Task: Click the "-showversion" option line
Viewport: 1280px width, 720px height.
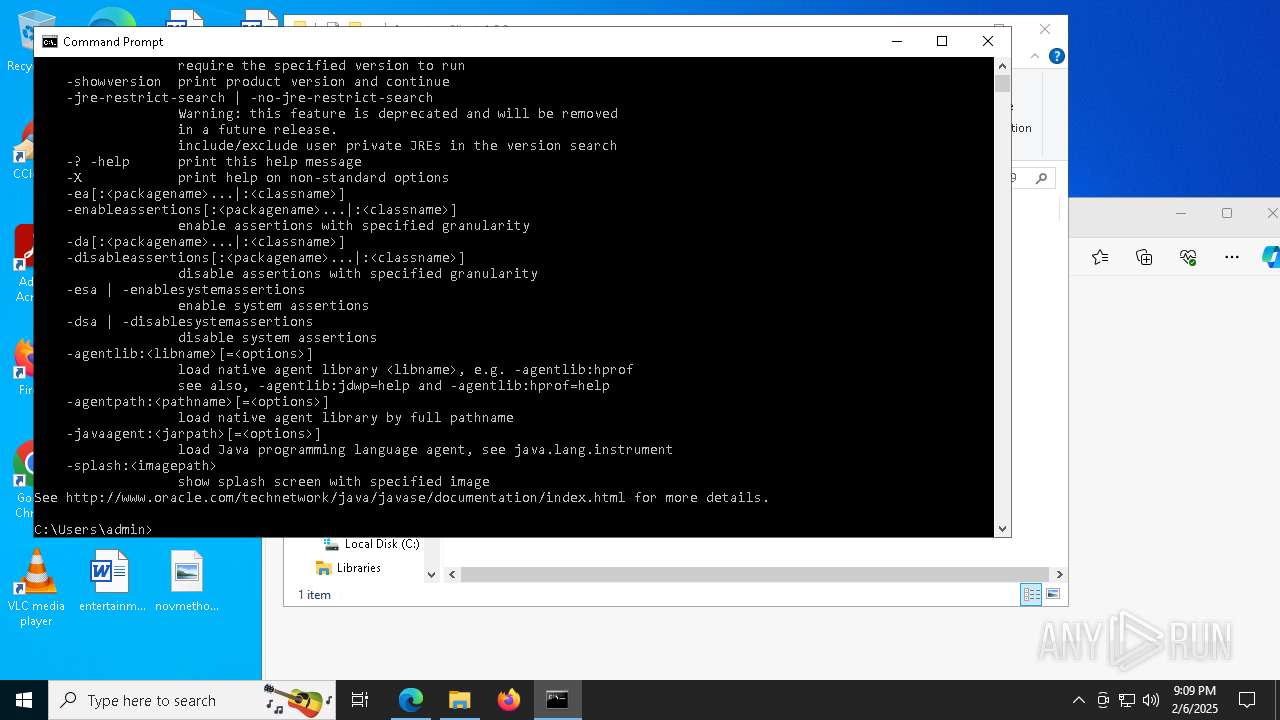Action: tap(258, 81)
